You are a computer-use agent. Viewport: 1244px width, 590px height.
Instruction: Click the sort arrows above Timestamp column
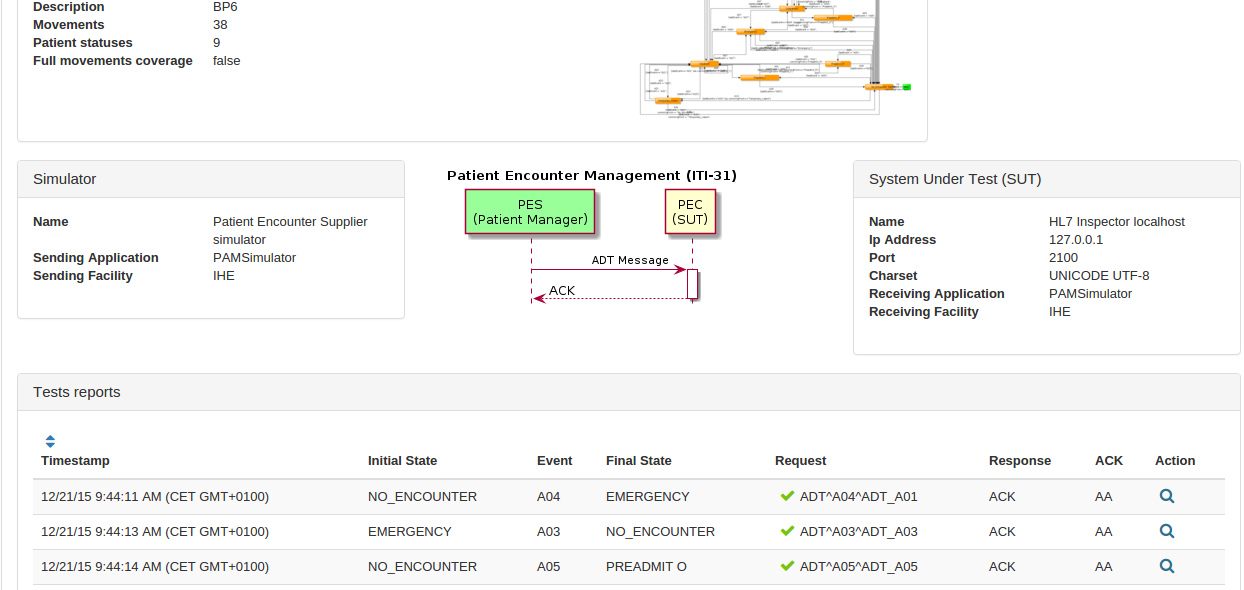tap(50, 441)
